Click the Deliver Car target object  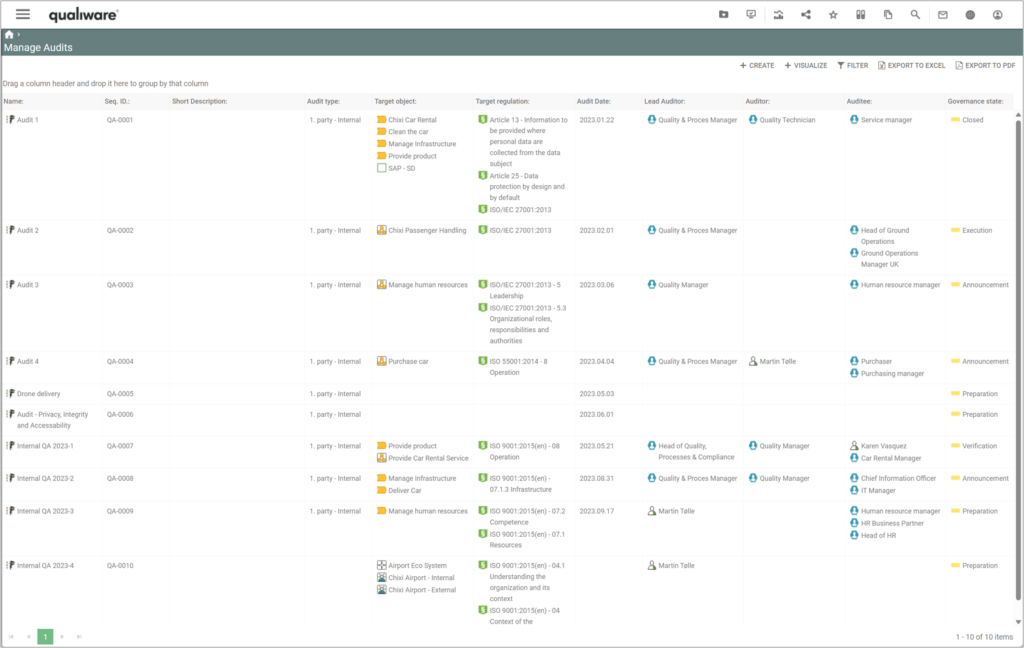pyautogui.click(x=405, y=490)
